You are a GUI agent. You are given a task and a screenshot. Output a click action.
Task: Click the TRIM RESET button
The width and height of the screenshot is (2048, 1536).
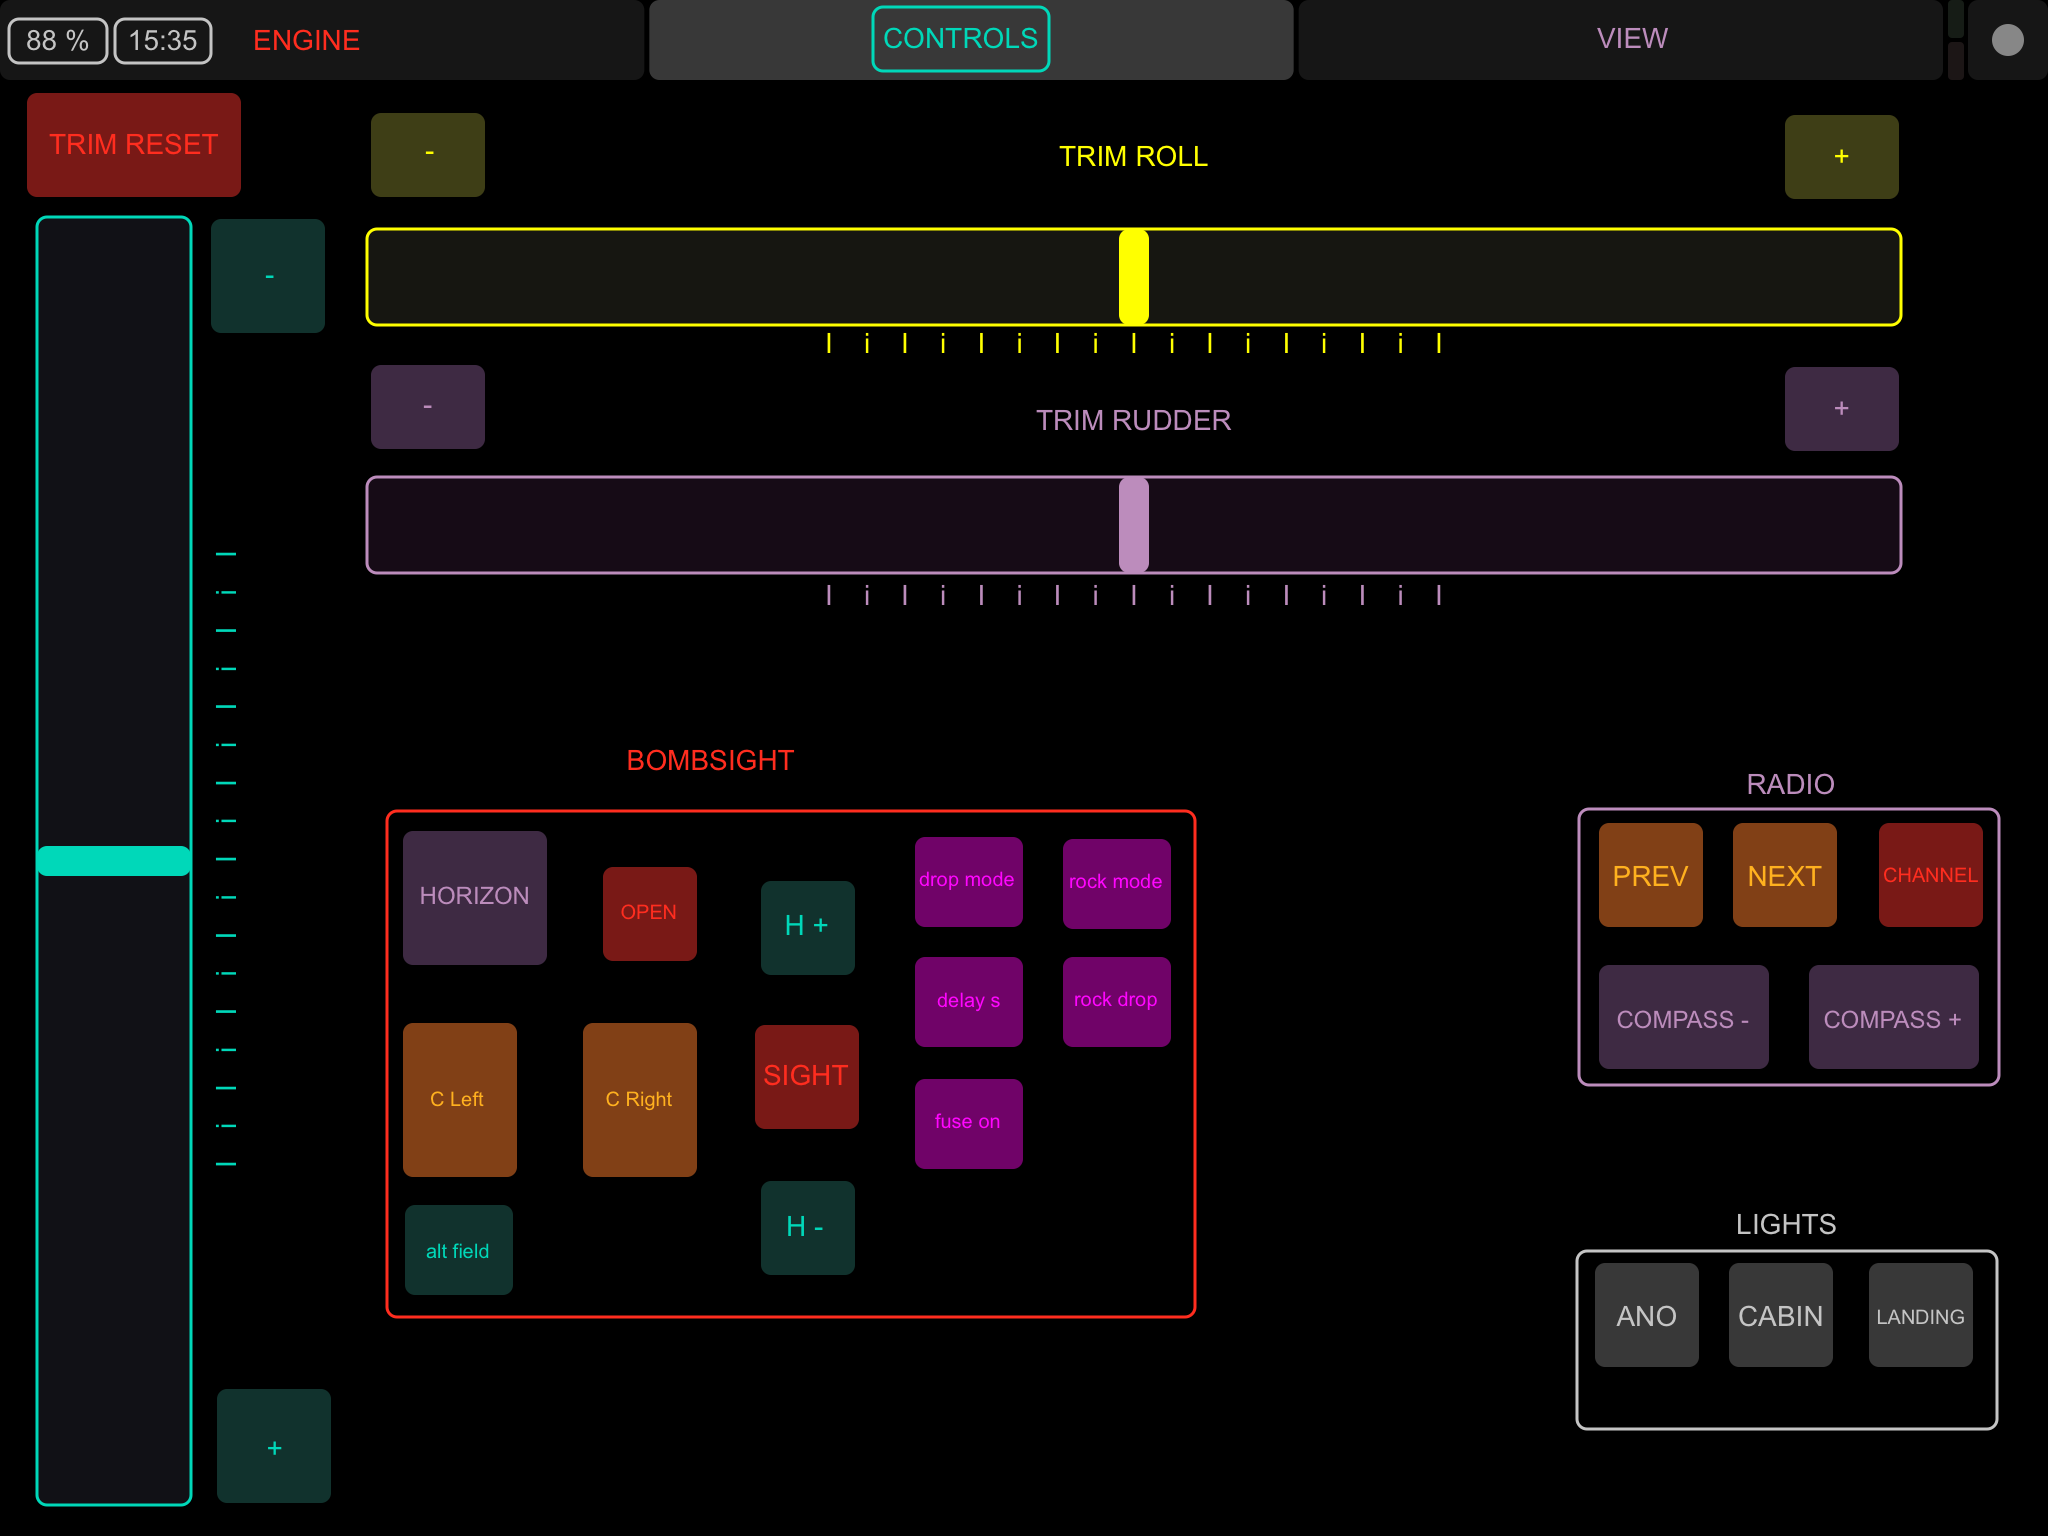click(x=134, y=145)
